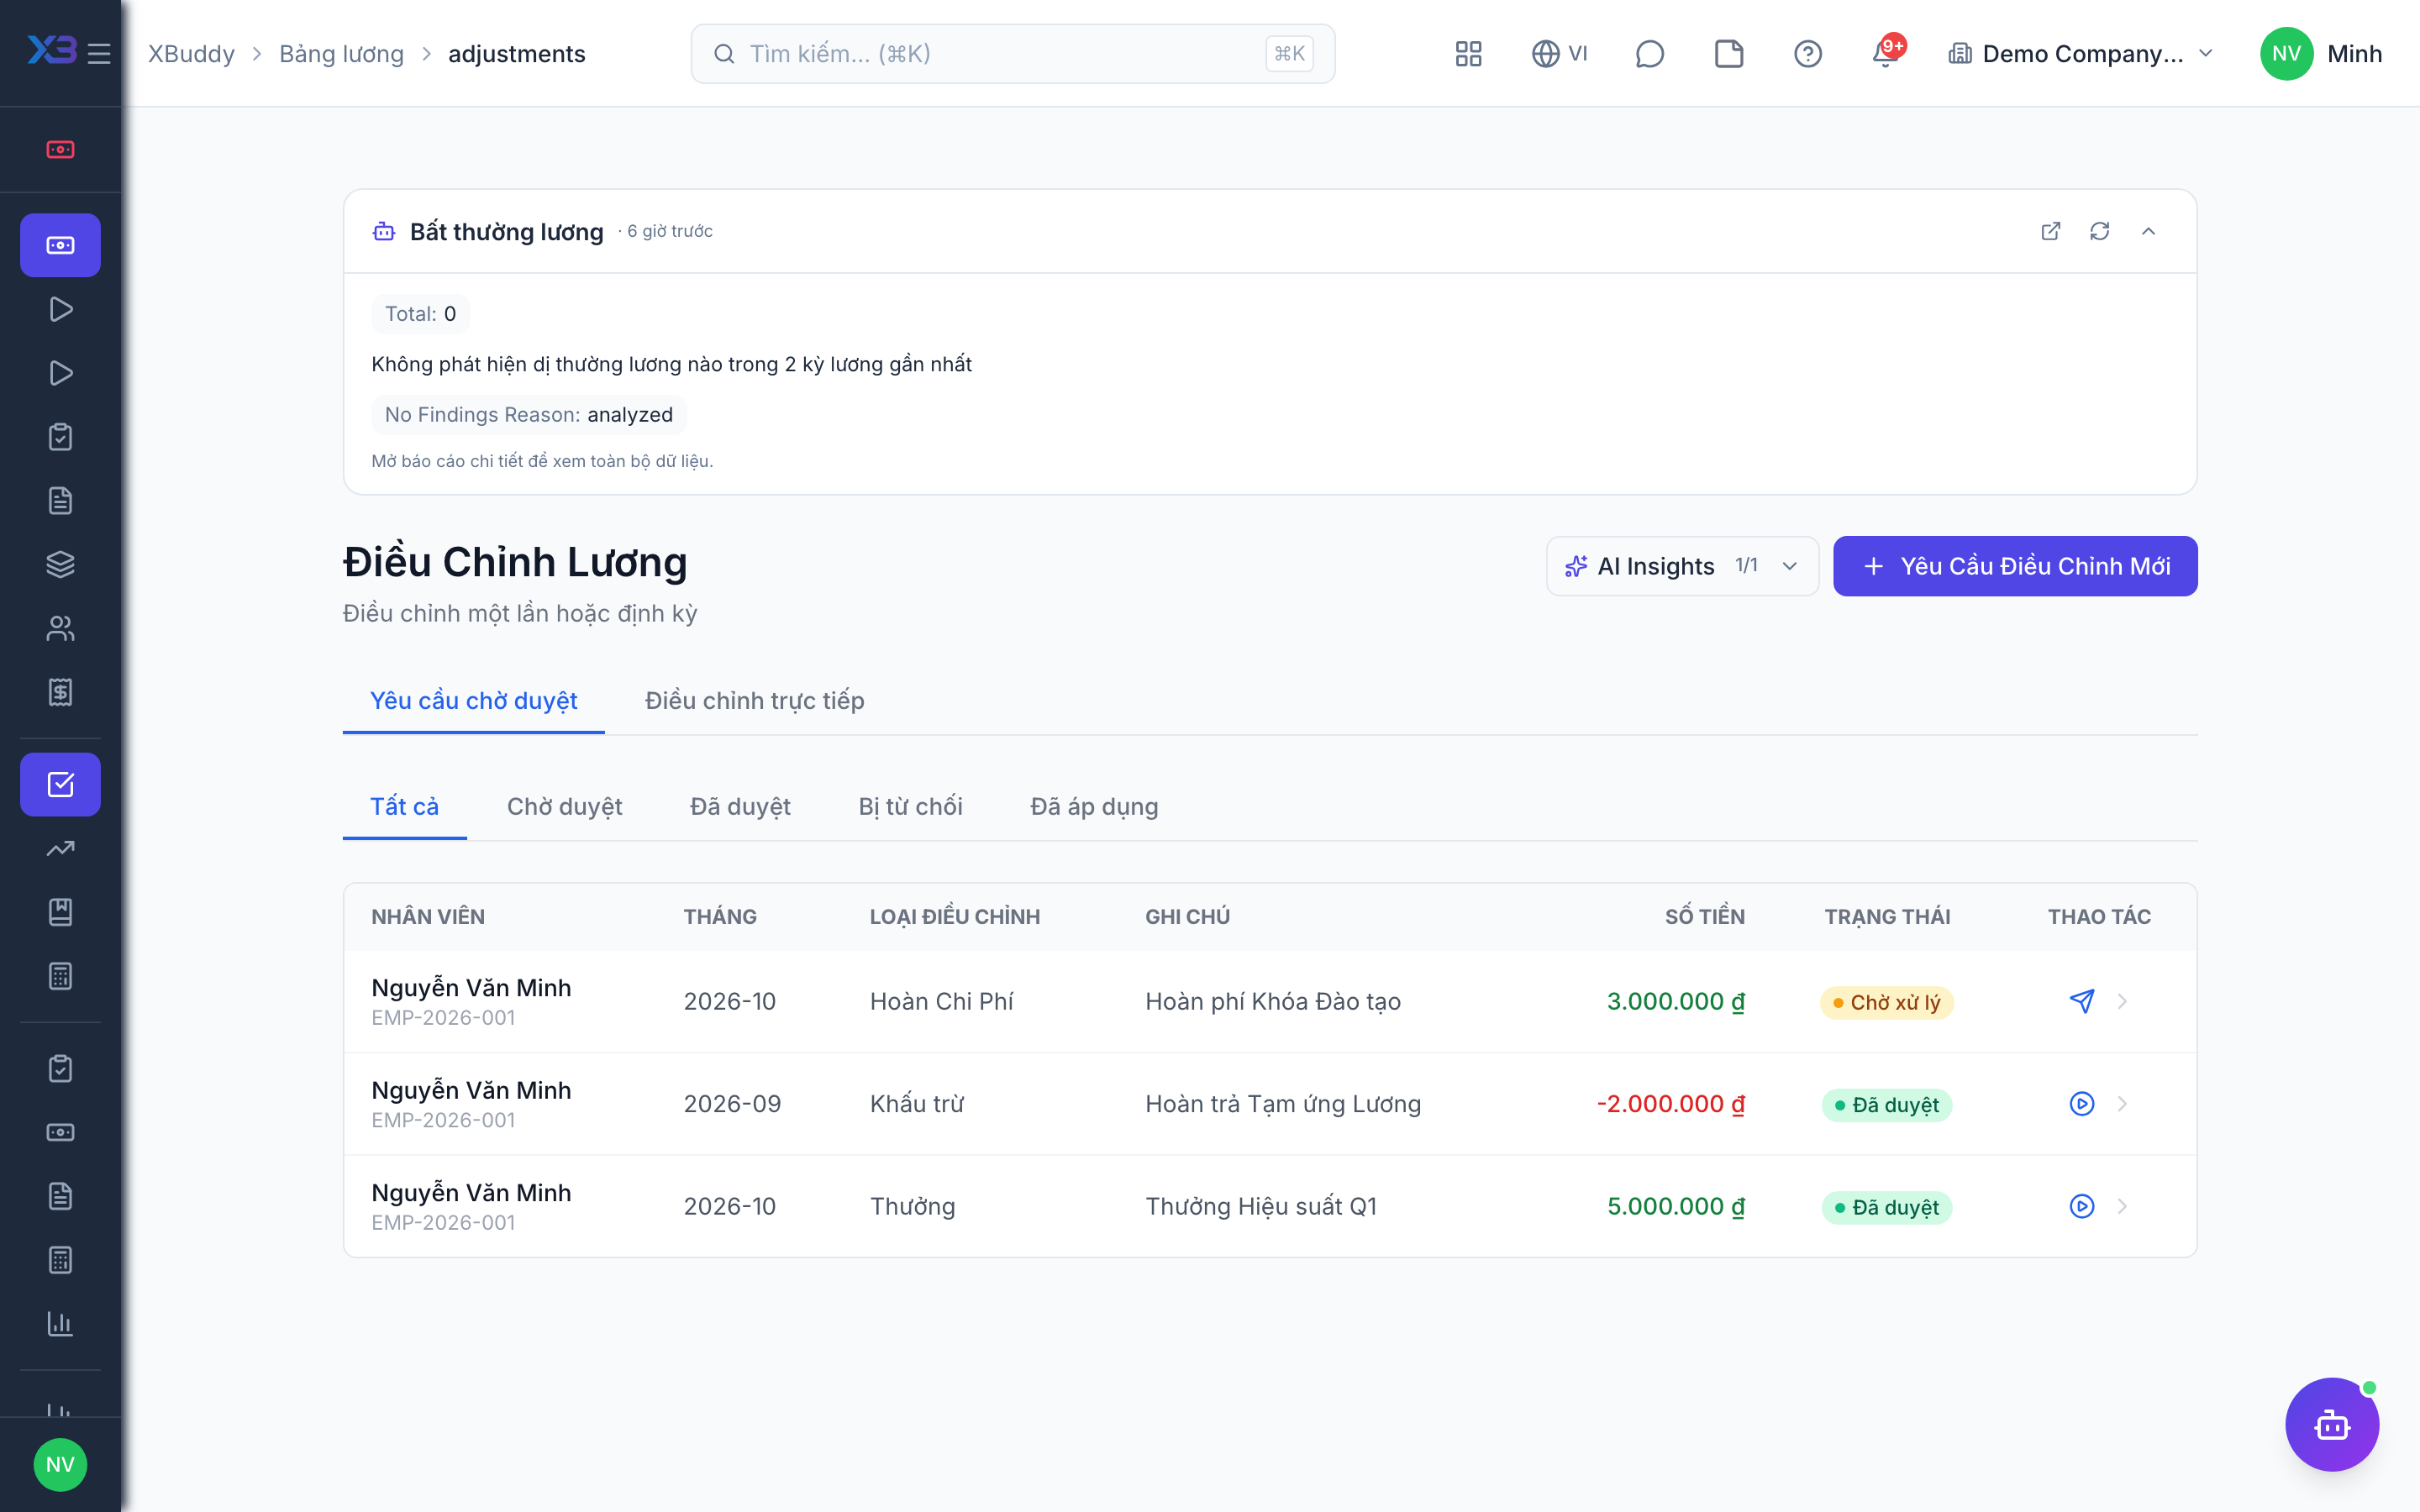This screenshot has height=1512, width=2420.
Task: Expand row details for Thưởng Hiệu suất Q1
Action: coord(2122,1206)
